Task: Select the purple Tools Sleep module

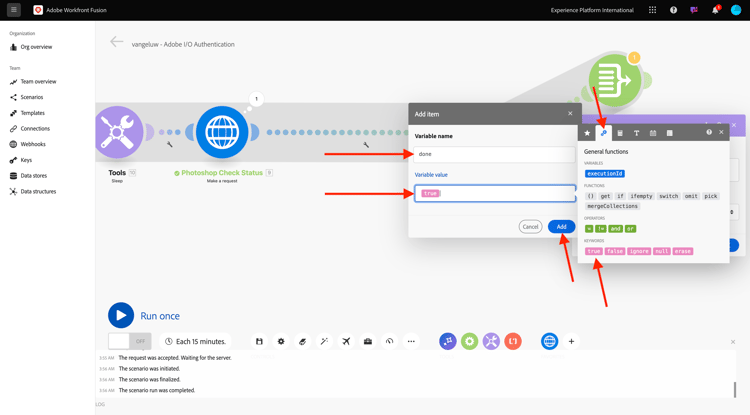Action: [x=118, y=132]
